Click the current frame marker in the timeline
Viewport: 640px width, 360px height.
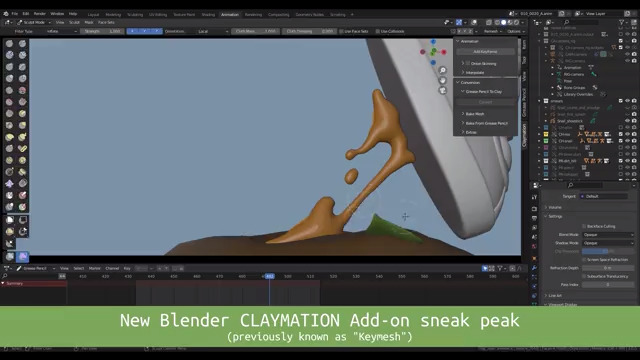tap(269, 276)
